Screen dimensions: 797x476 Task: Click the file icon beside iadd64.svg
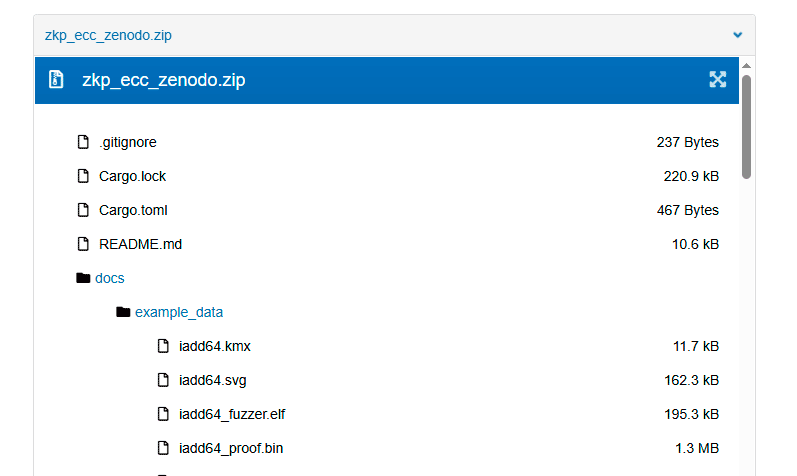[163, 380]
